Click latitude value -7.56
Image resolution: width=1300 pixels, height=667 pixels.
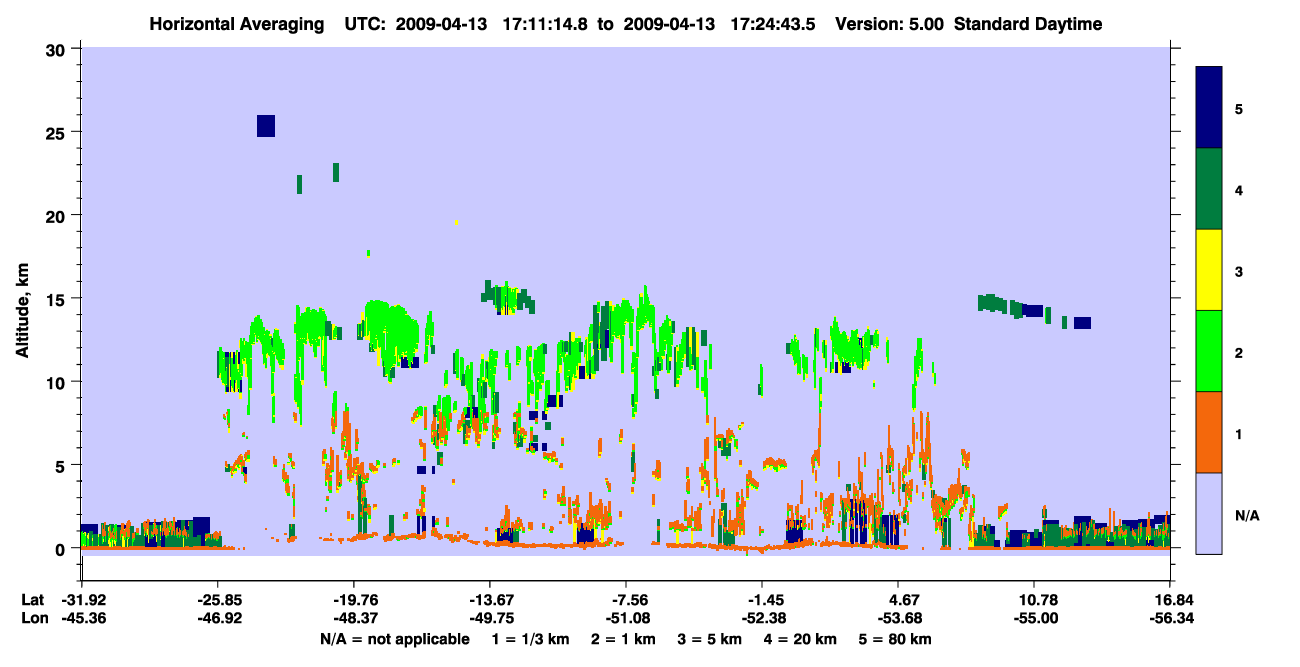[626, 600]
